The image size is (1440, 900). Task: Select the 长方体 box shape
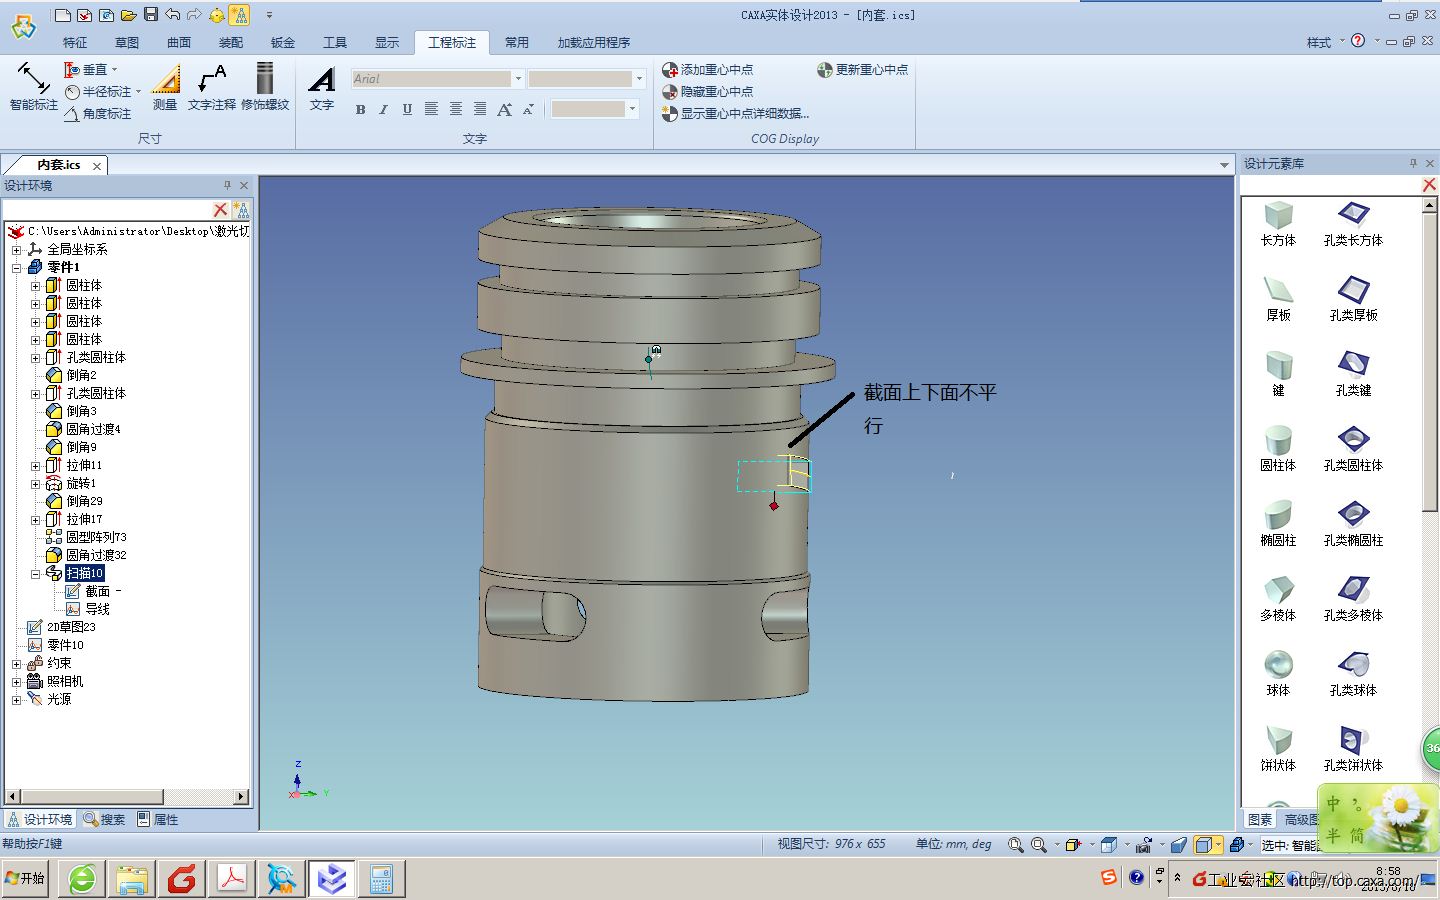1278,222
